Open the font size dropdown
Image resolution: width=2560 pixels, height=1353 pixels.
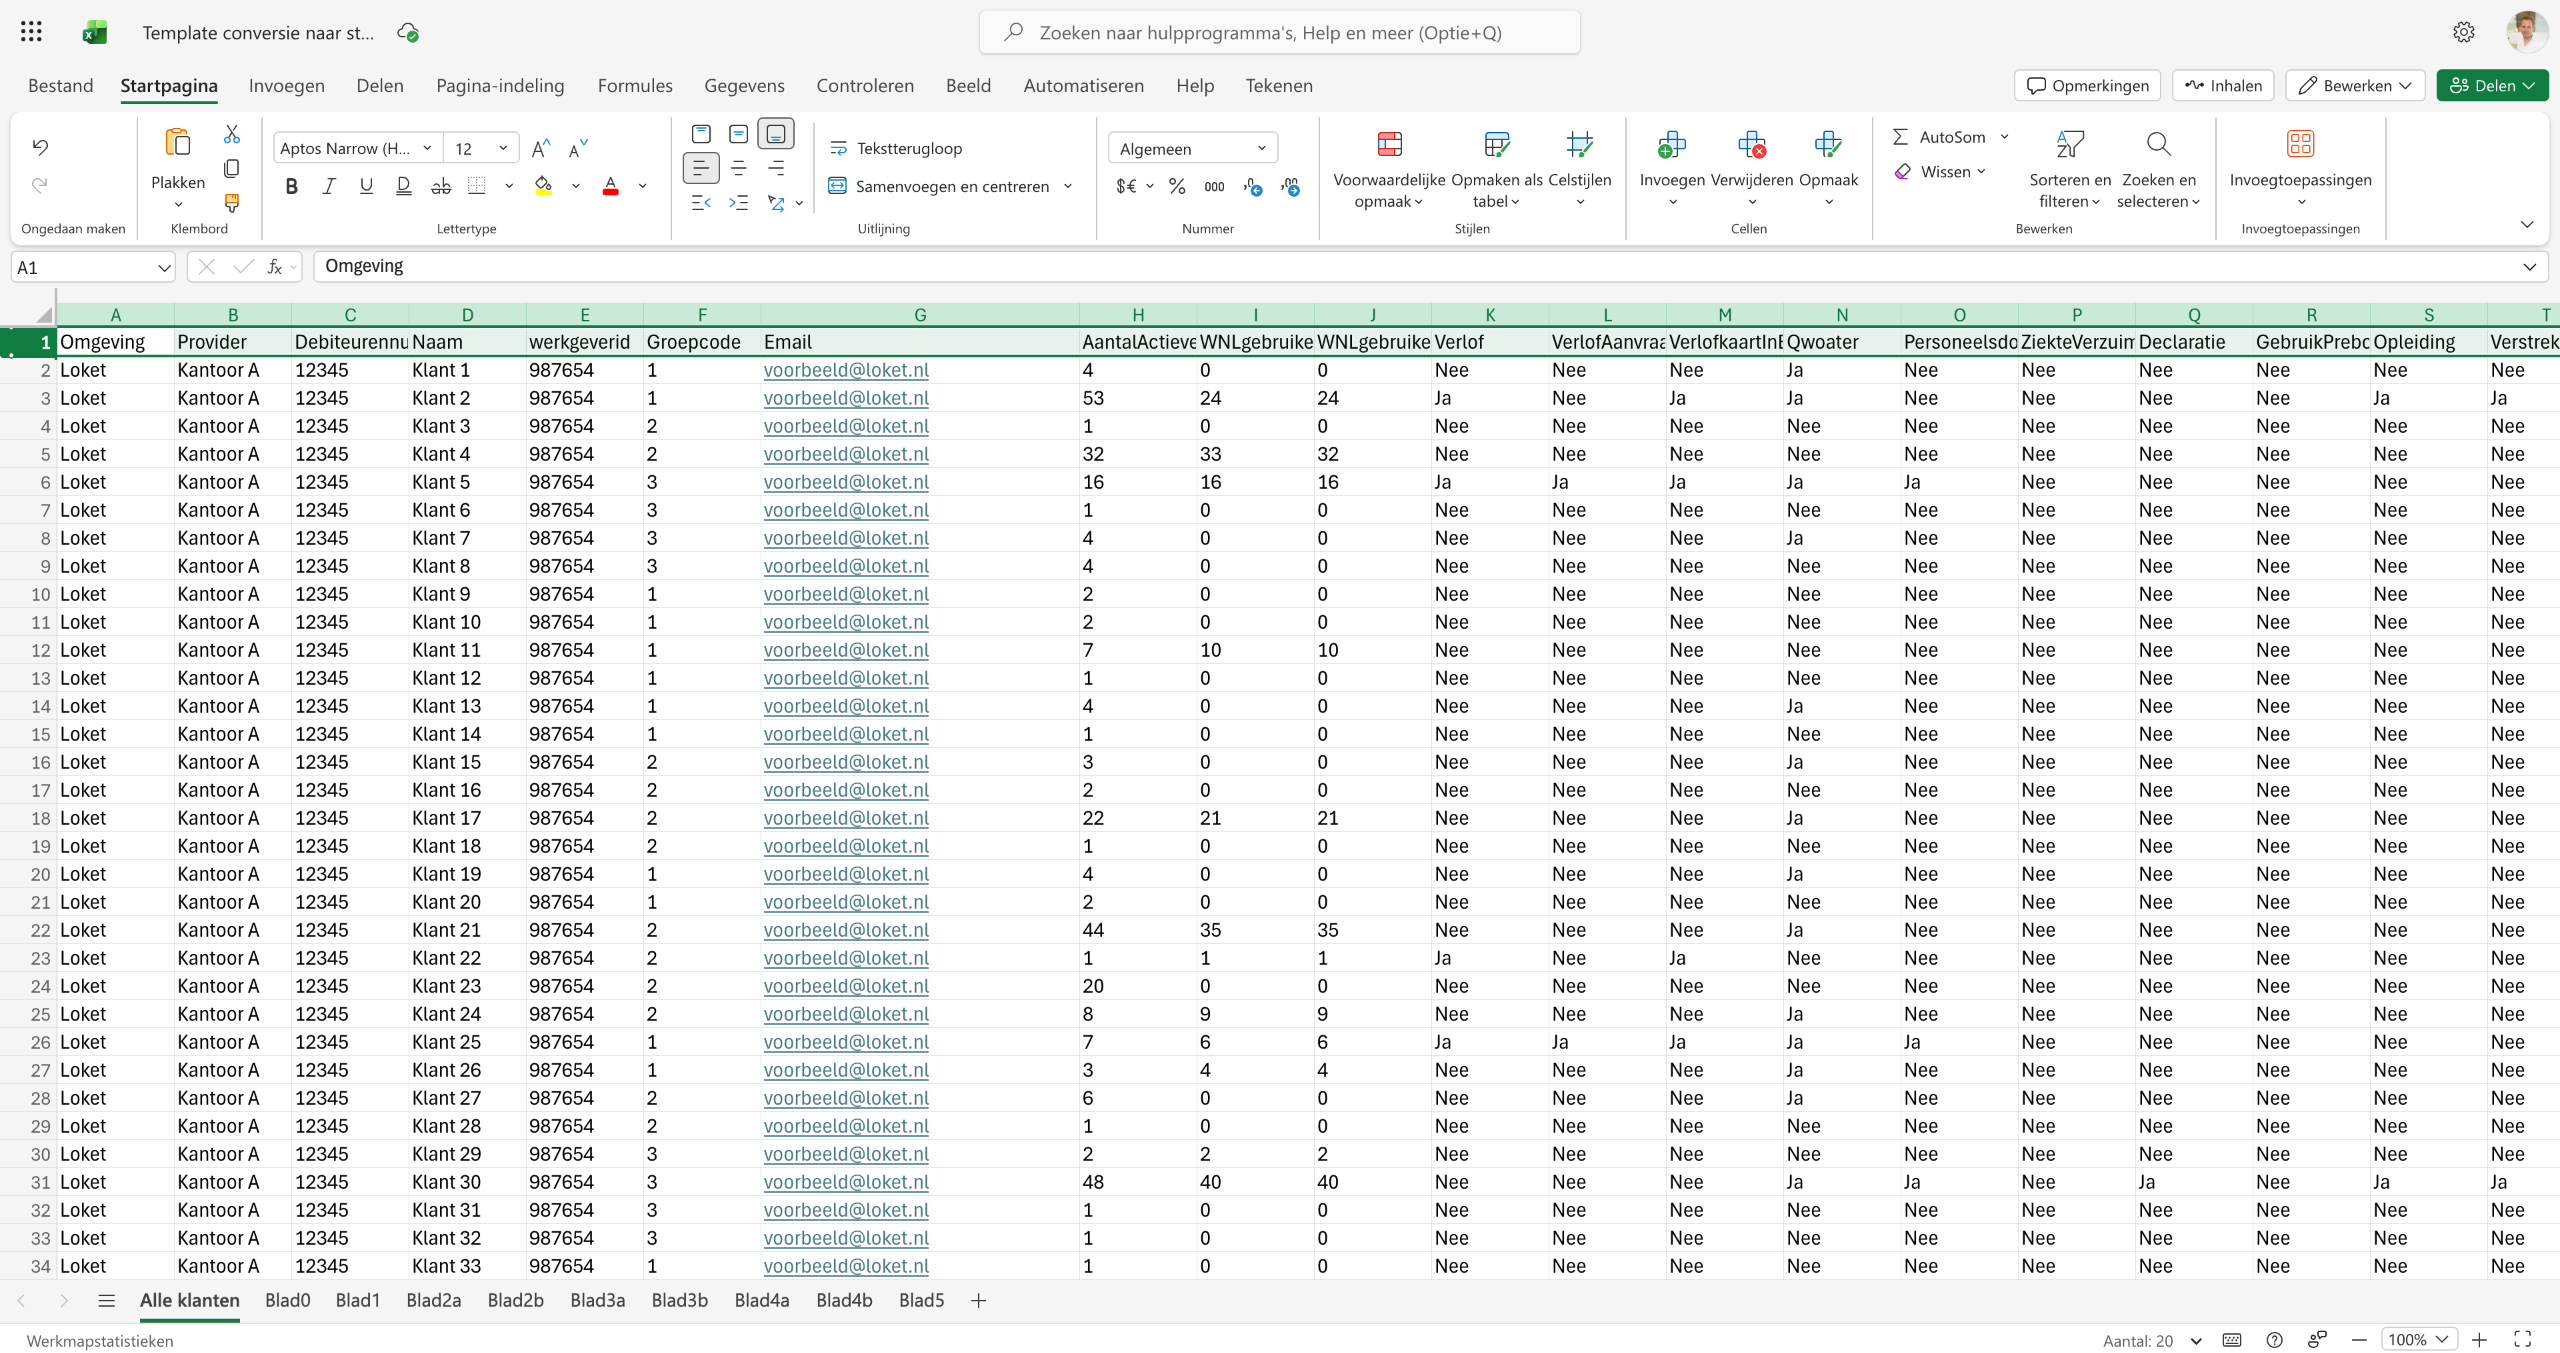[x=503, y=148]
